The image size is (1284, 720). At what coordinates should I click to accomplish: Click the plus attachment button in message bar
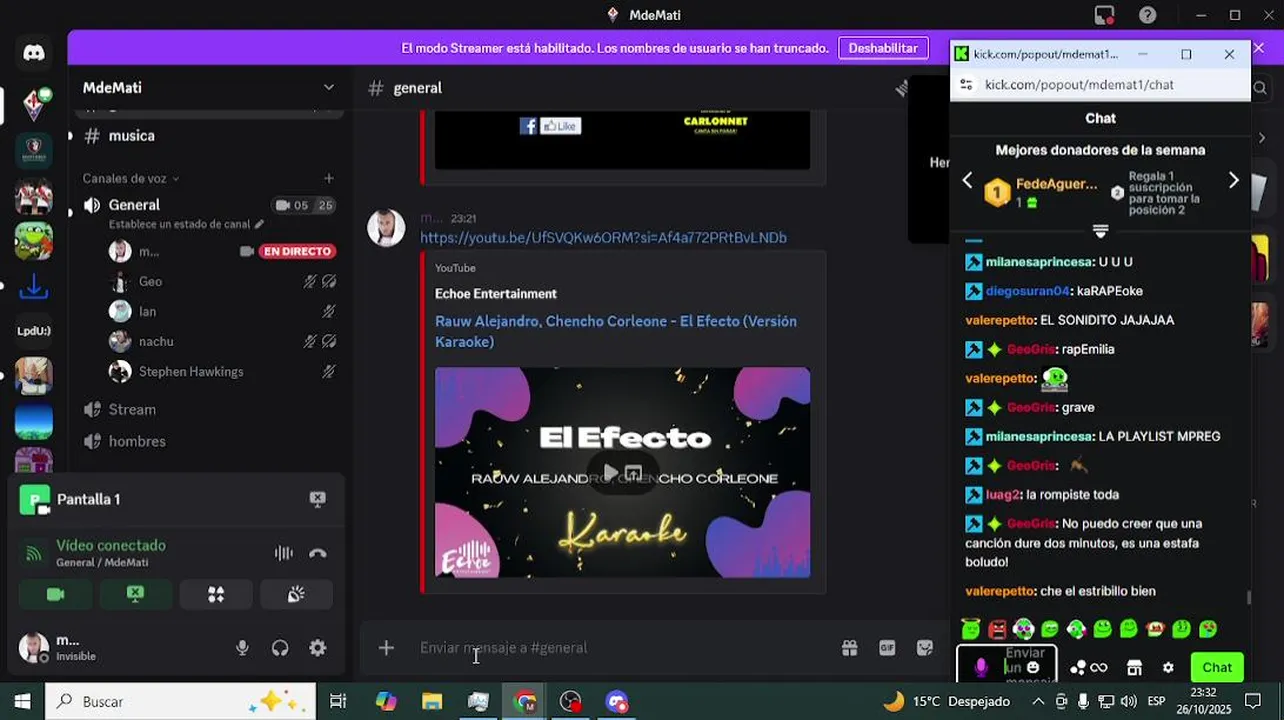[x=386, y=648]
